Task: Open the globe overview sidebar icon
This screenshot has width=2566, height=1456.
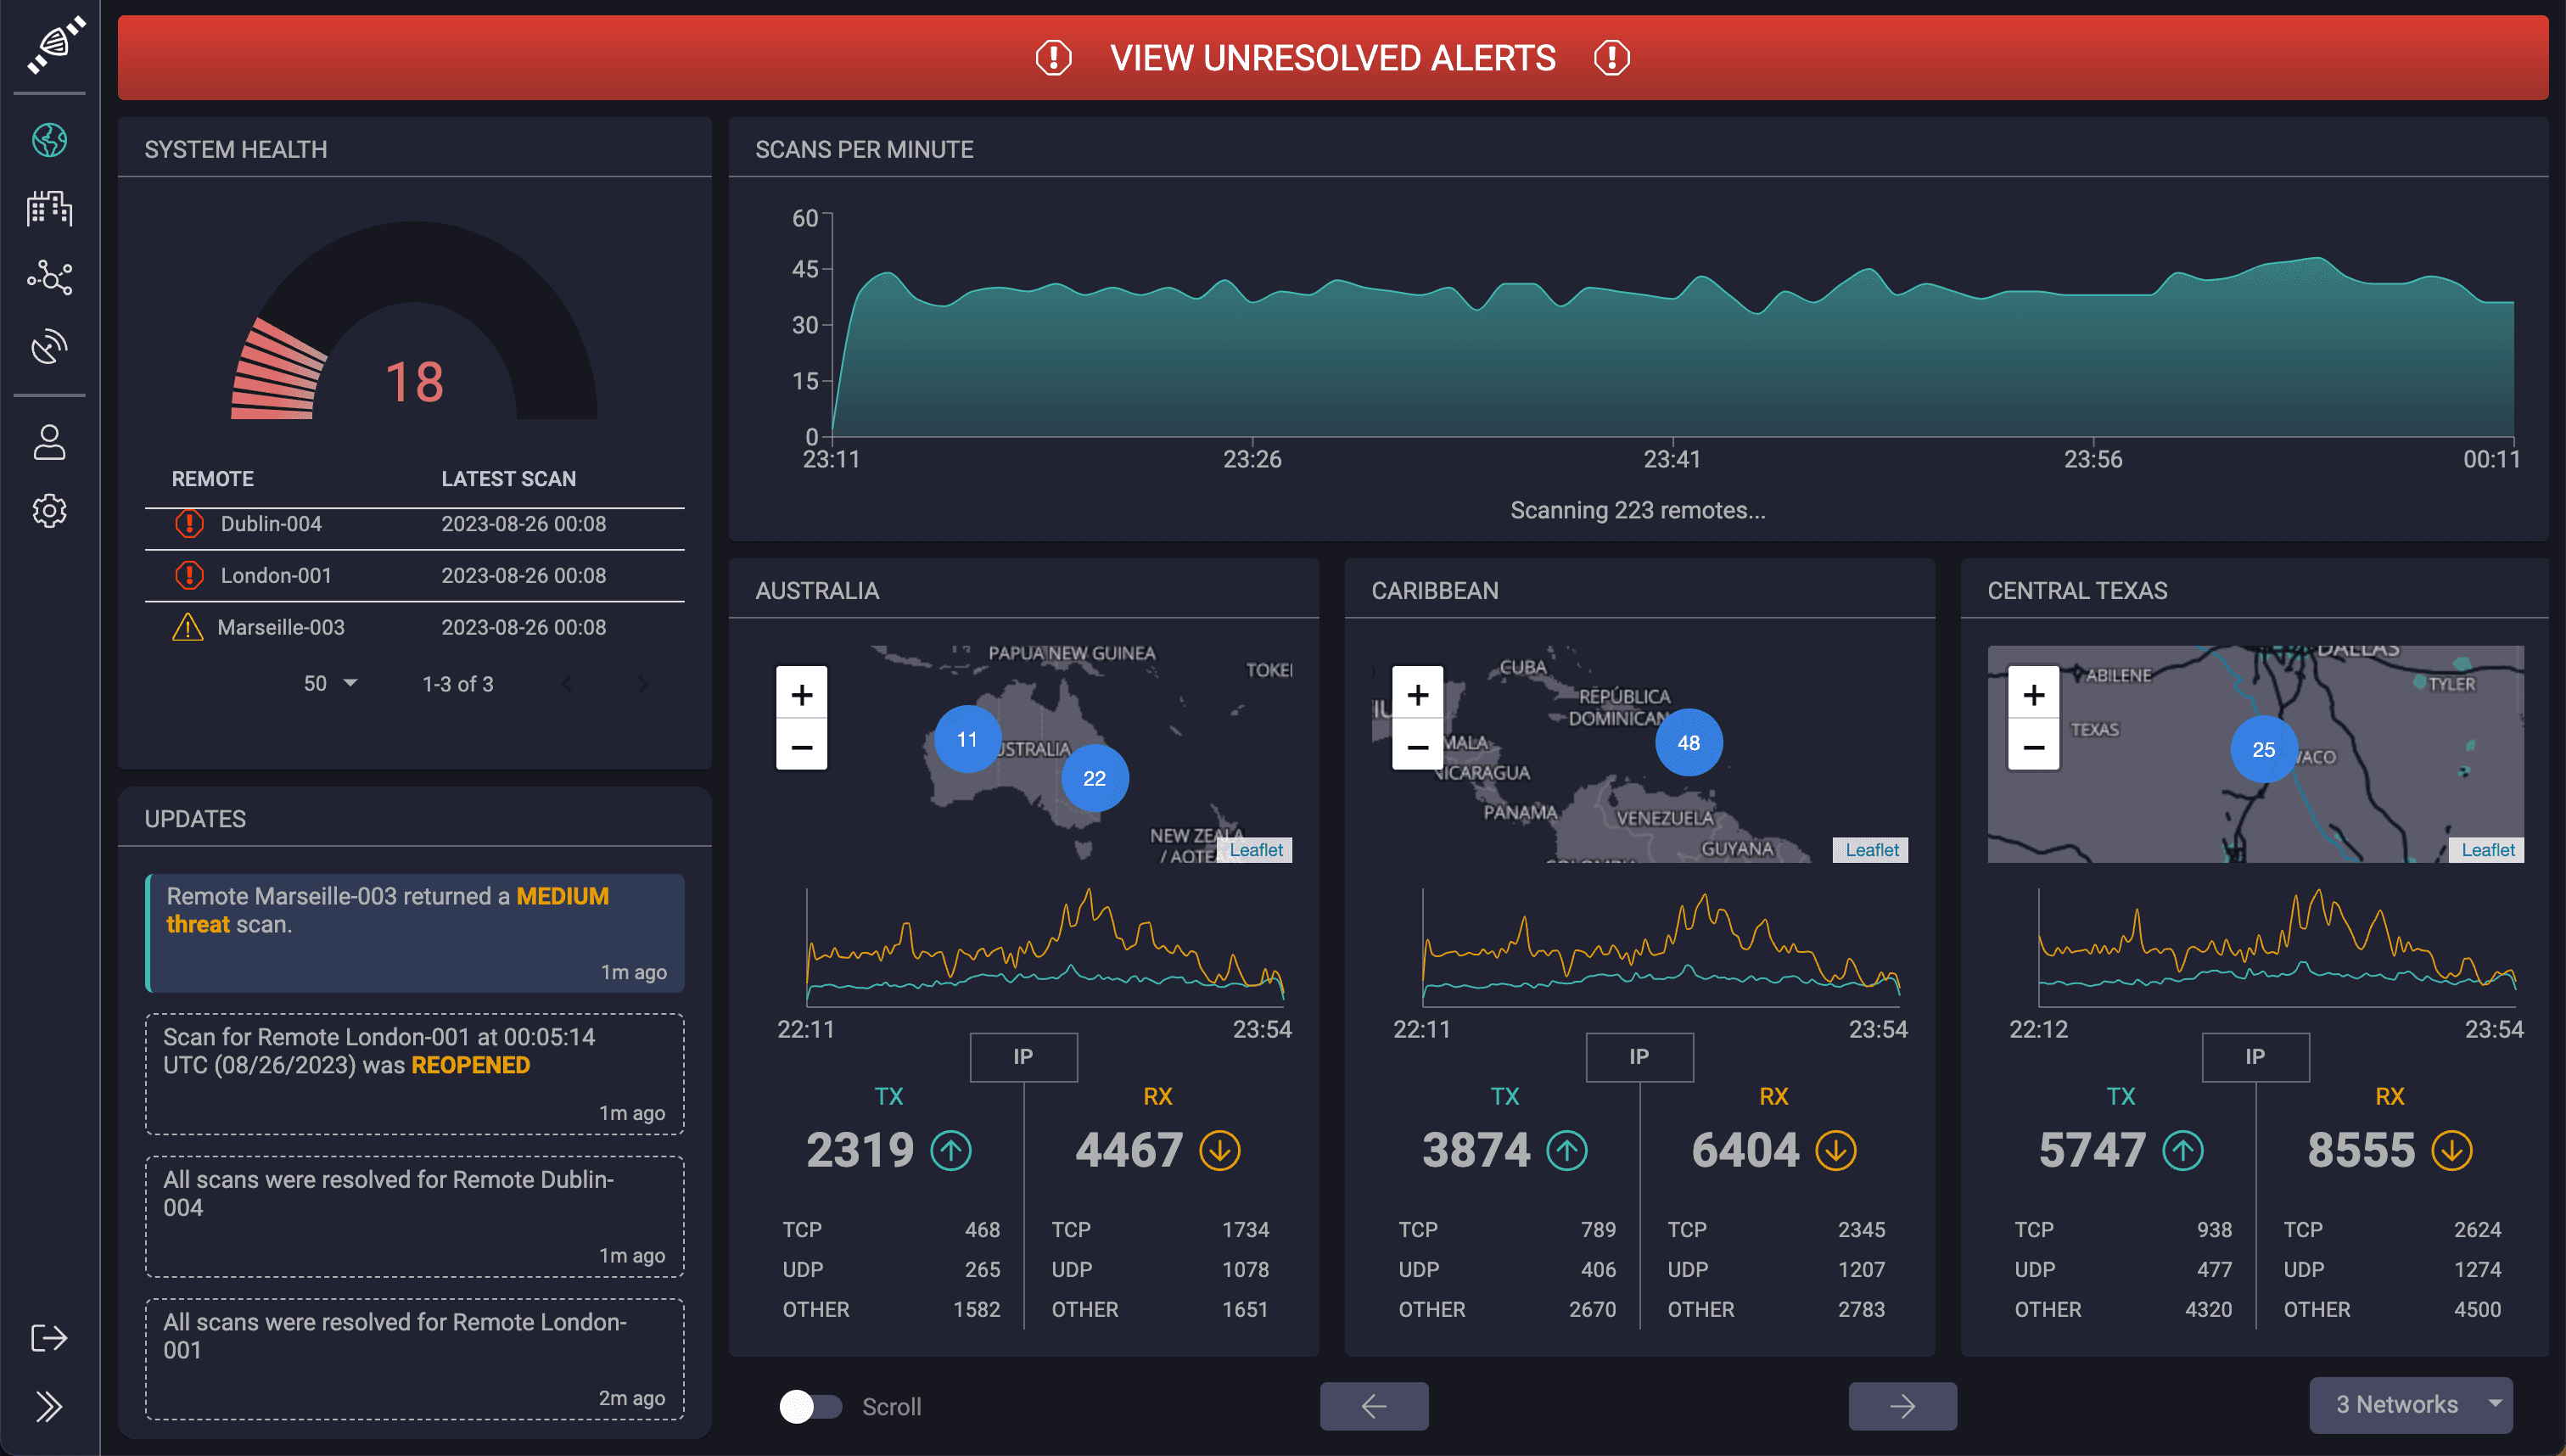Action: [x=49, y=140]
